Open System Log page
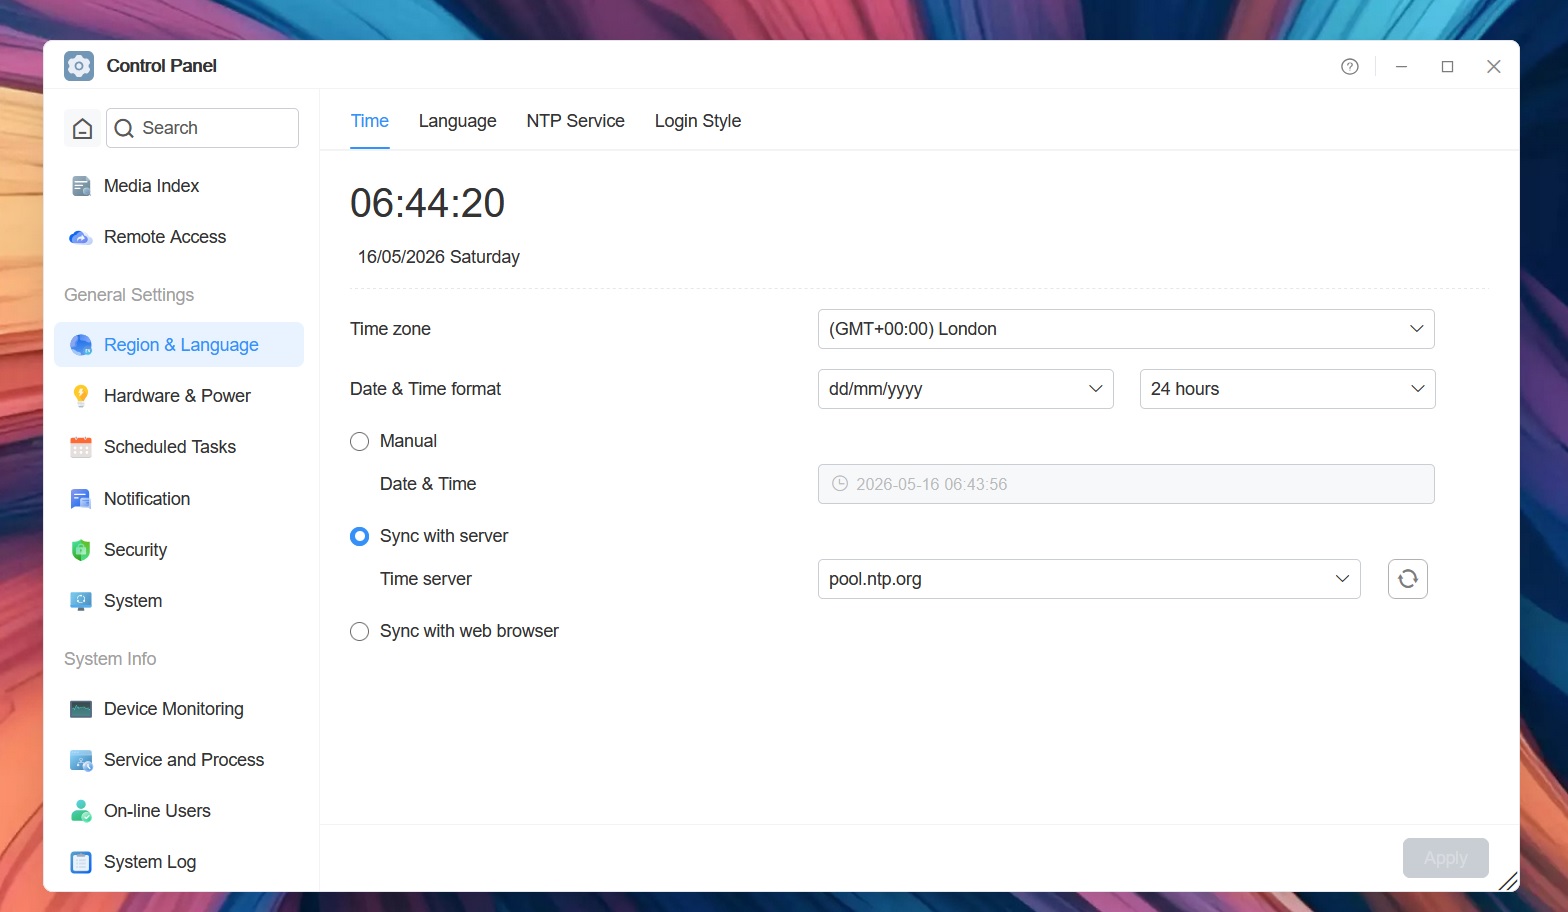Viewport: 1568px width, 912px height. [178, 862]
